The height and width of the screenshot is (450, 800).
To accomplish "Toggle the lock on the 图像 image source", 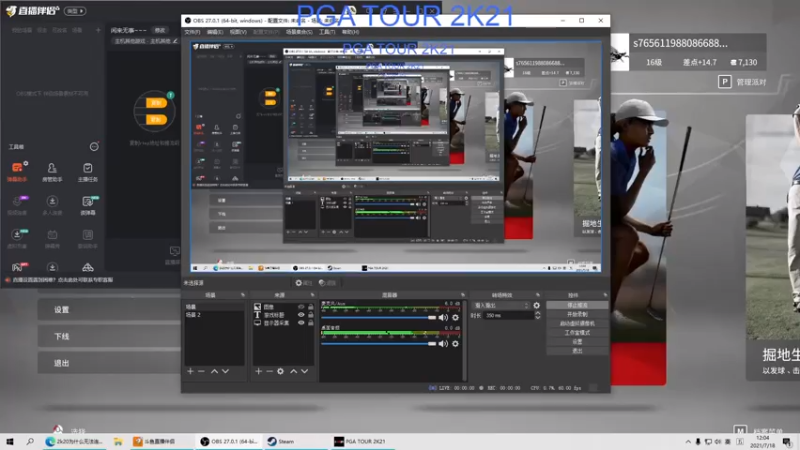I will point(310,307).
